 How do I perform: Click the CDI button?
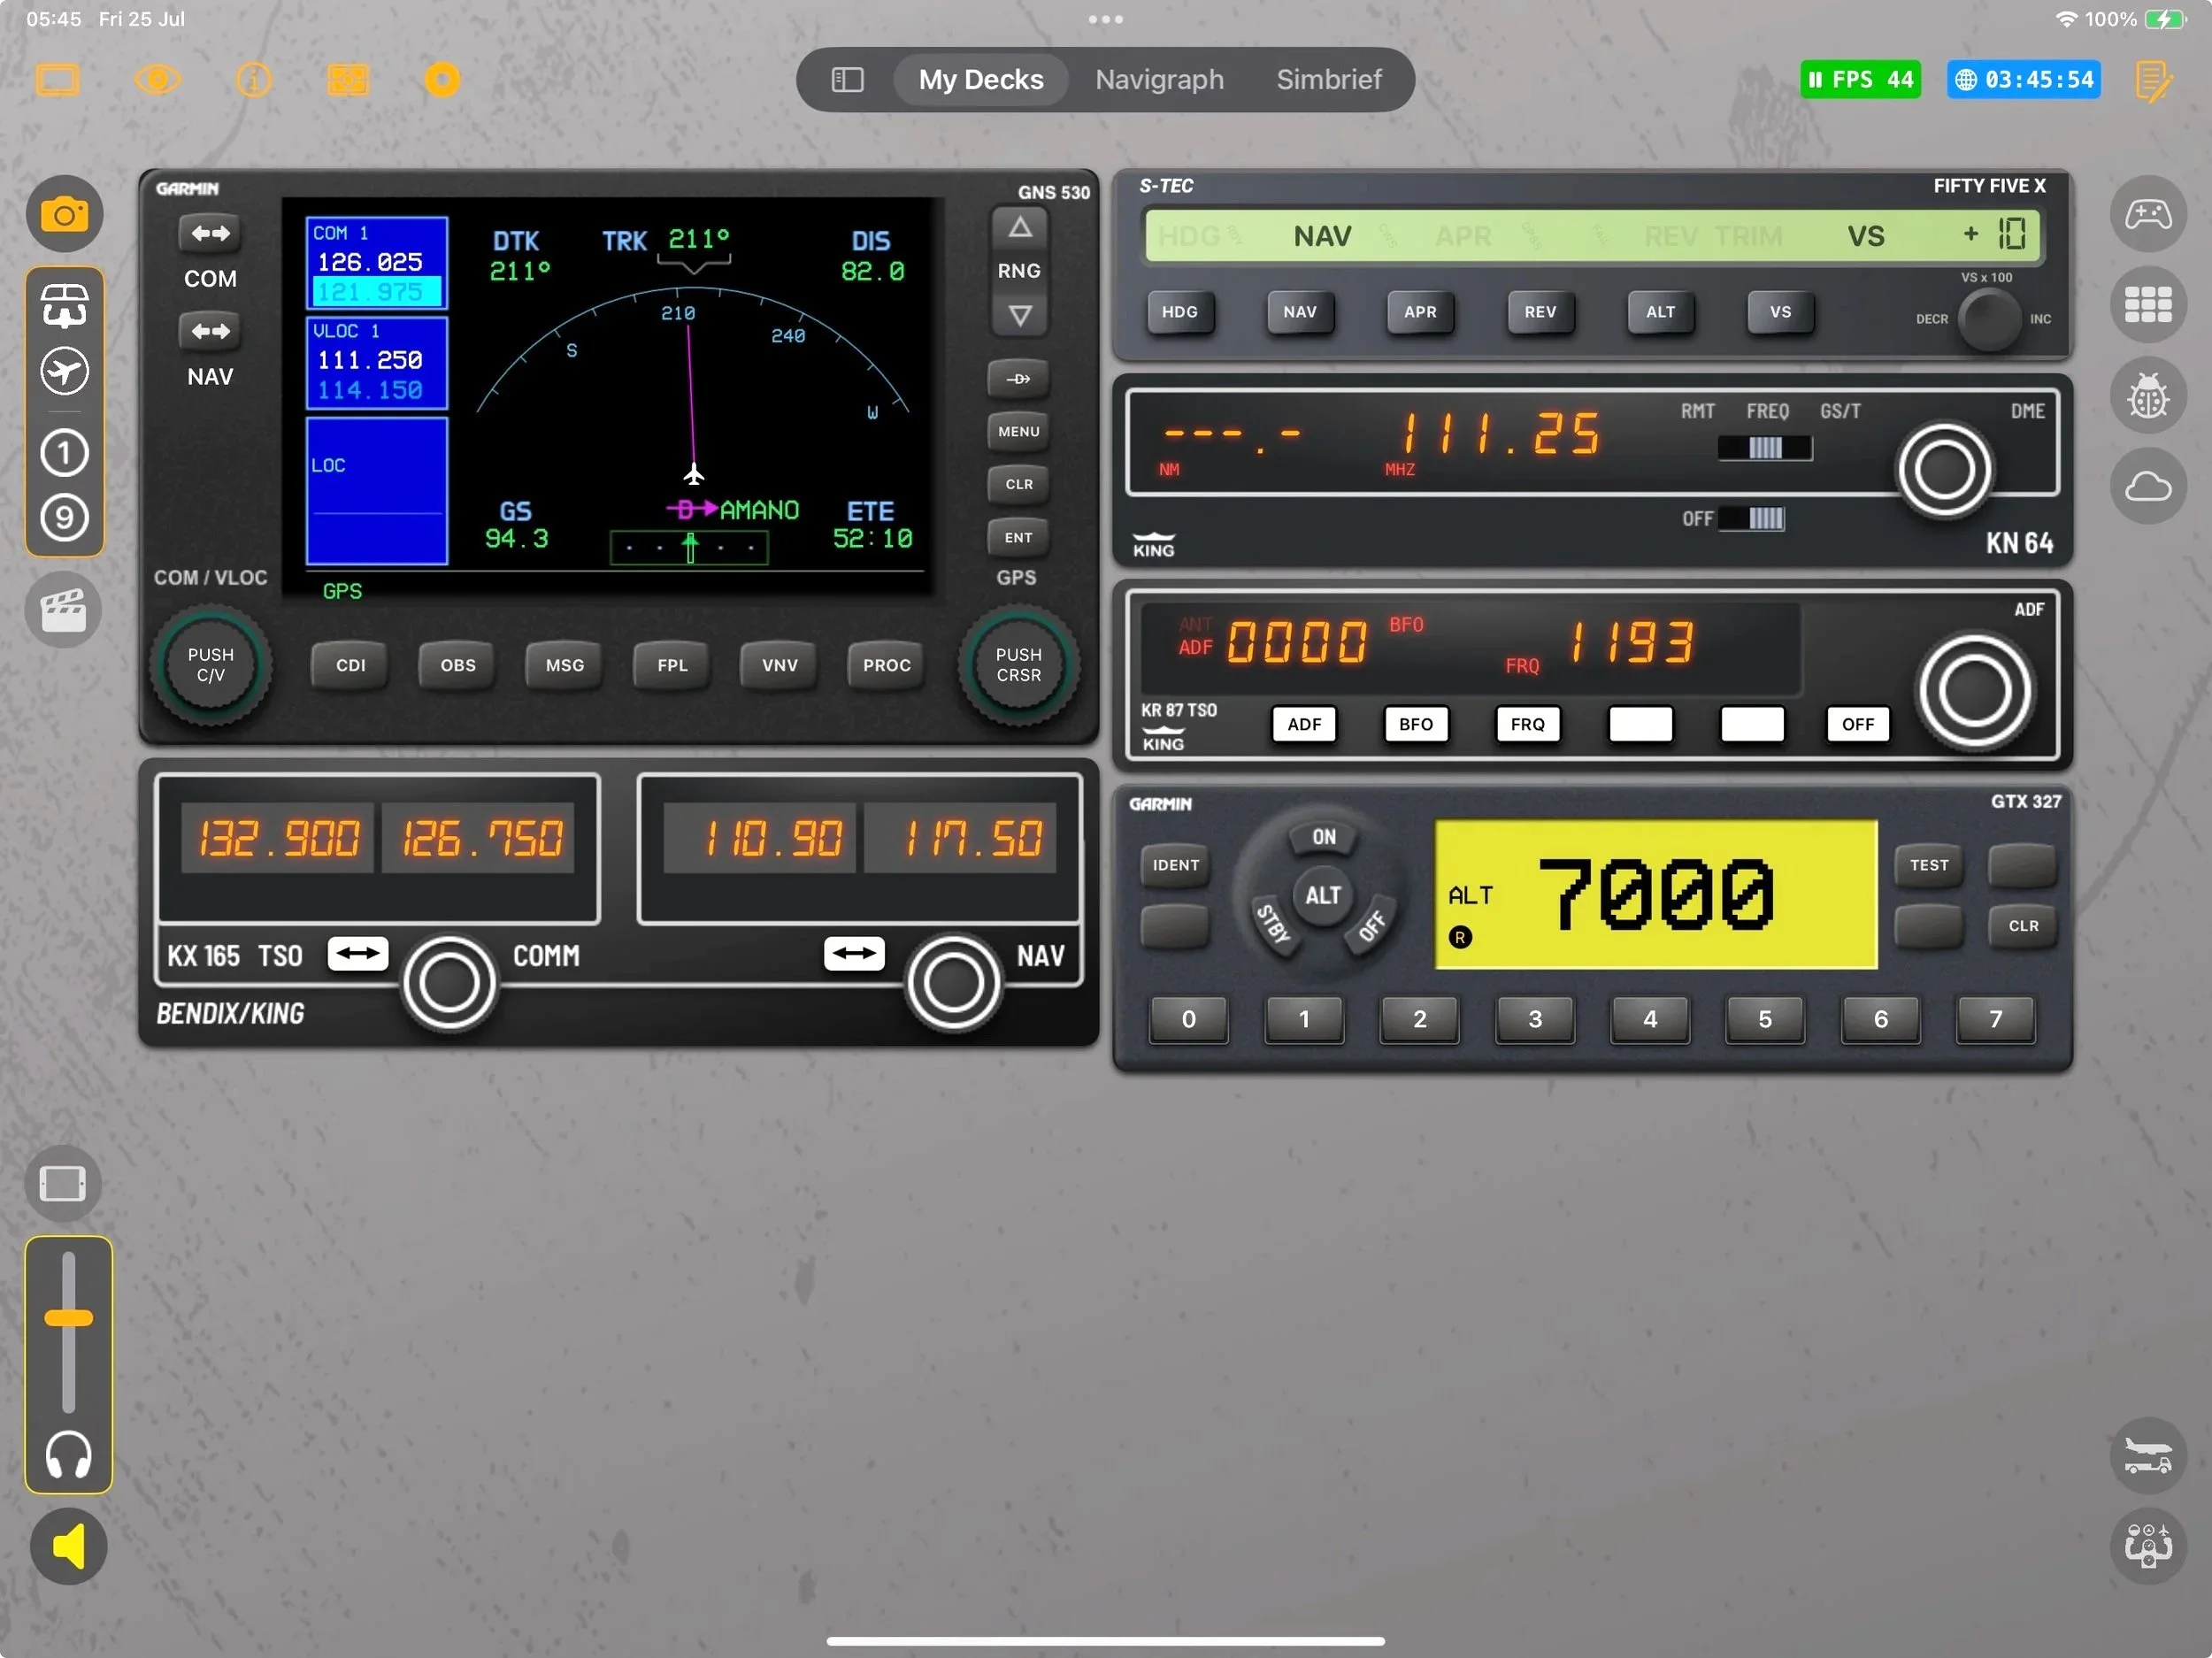350,666
